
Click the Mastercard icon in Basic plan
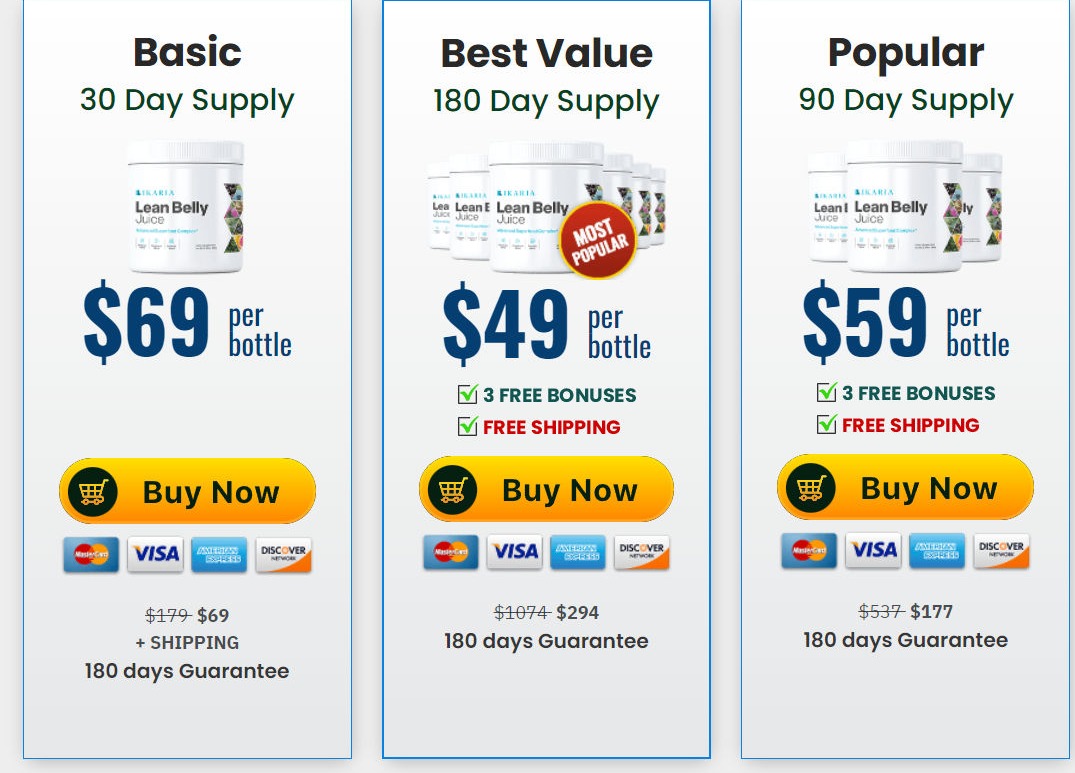coord(91,555)
